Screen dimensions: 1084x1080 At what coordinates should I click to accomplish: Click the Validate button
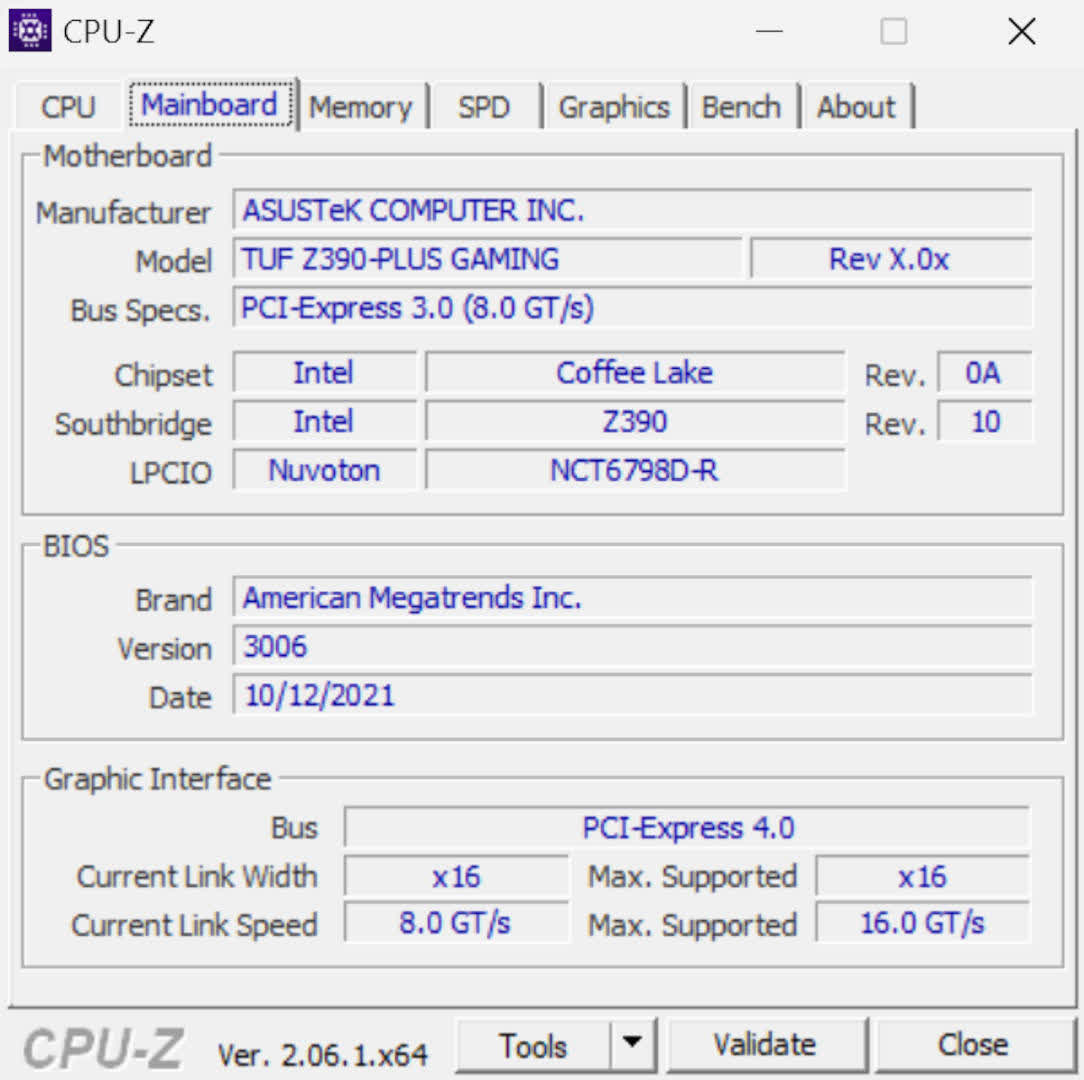pos(765,1045)
